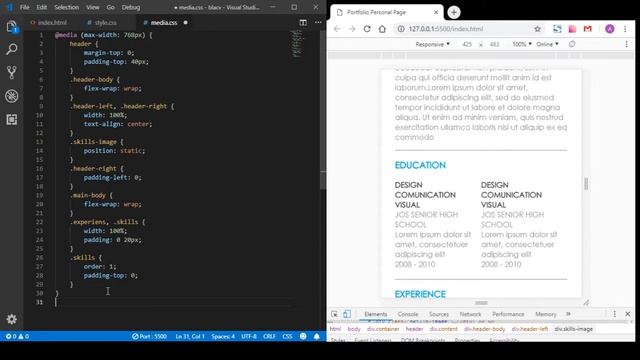Open File menu in VS Code
The image size is (640, 360).
[24, 7]
